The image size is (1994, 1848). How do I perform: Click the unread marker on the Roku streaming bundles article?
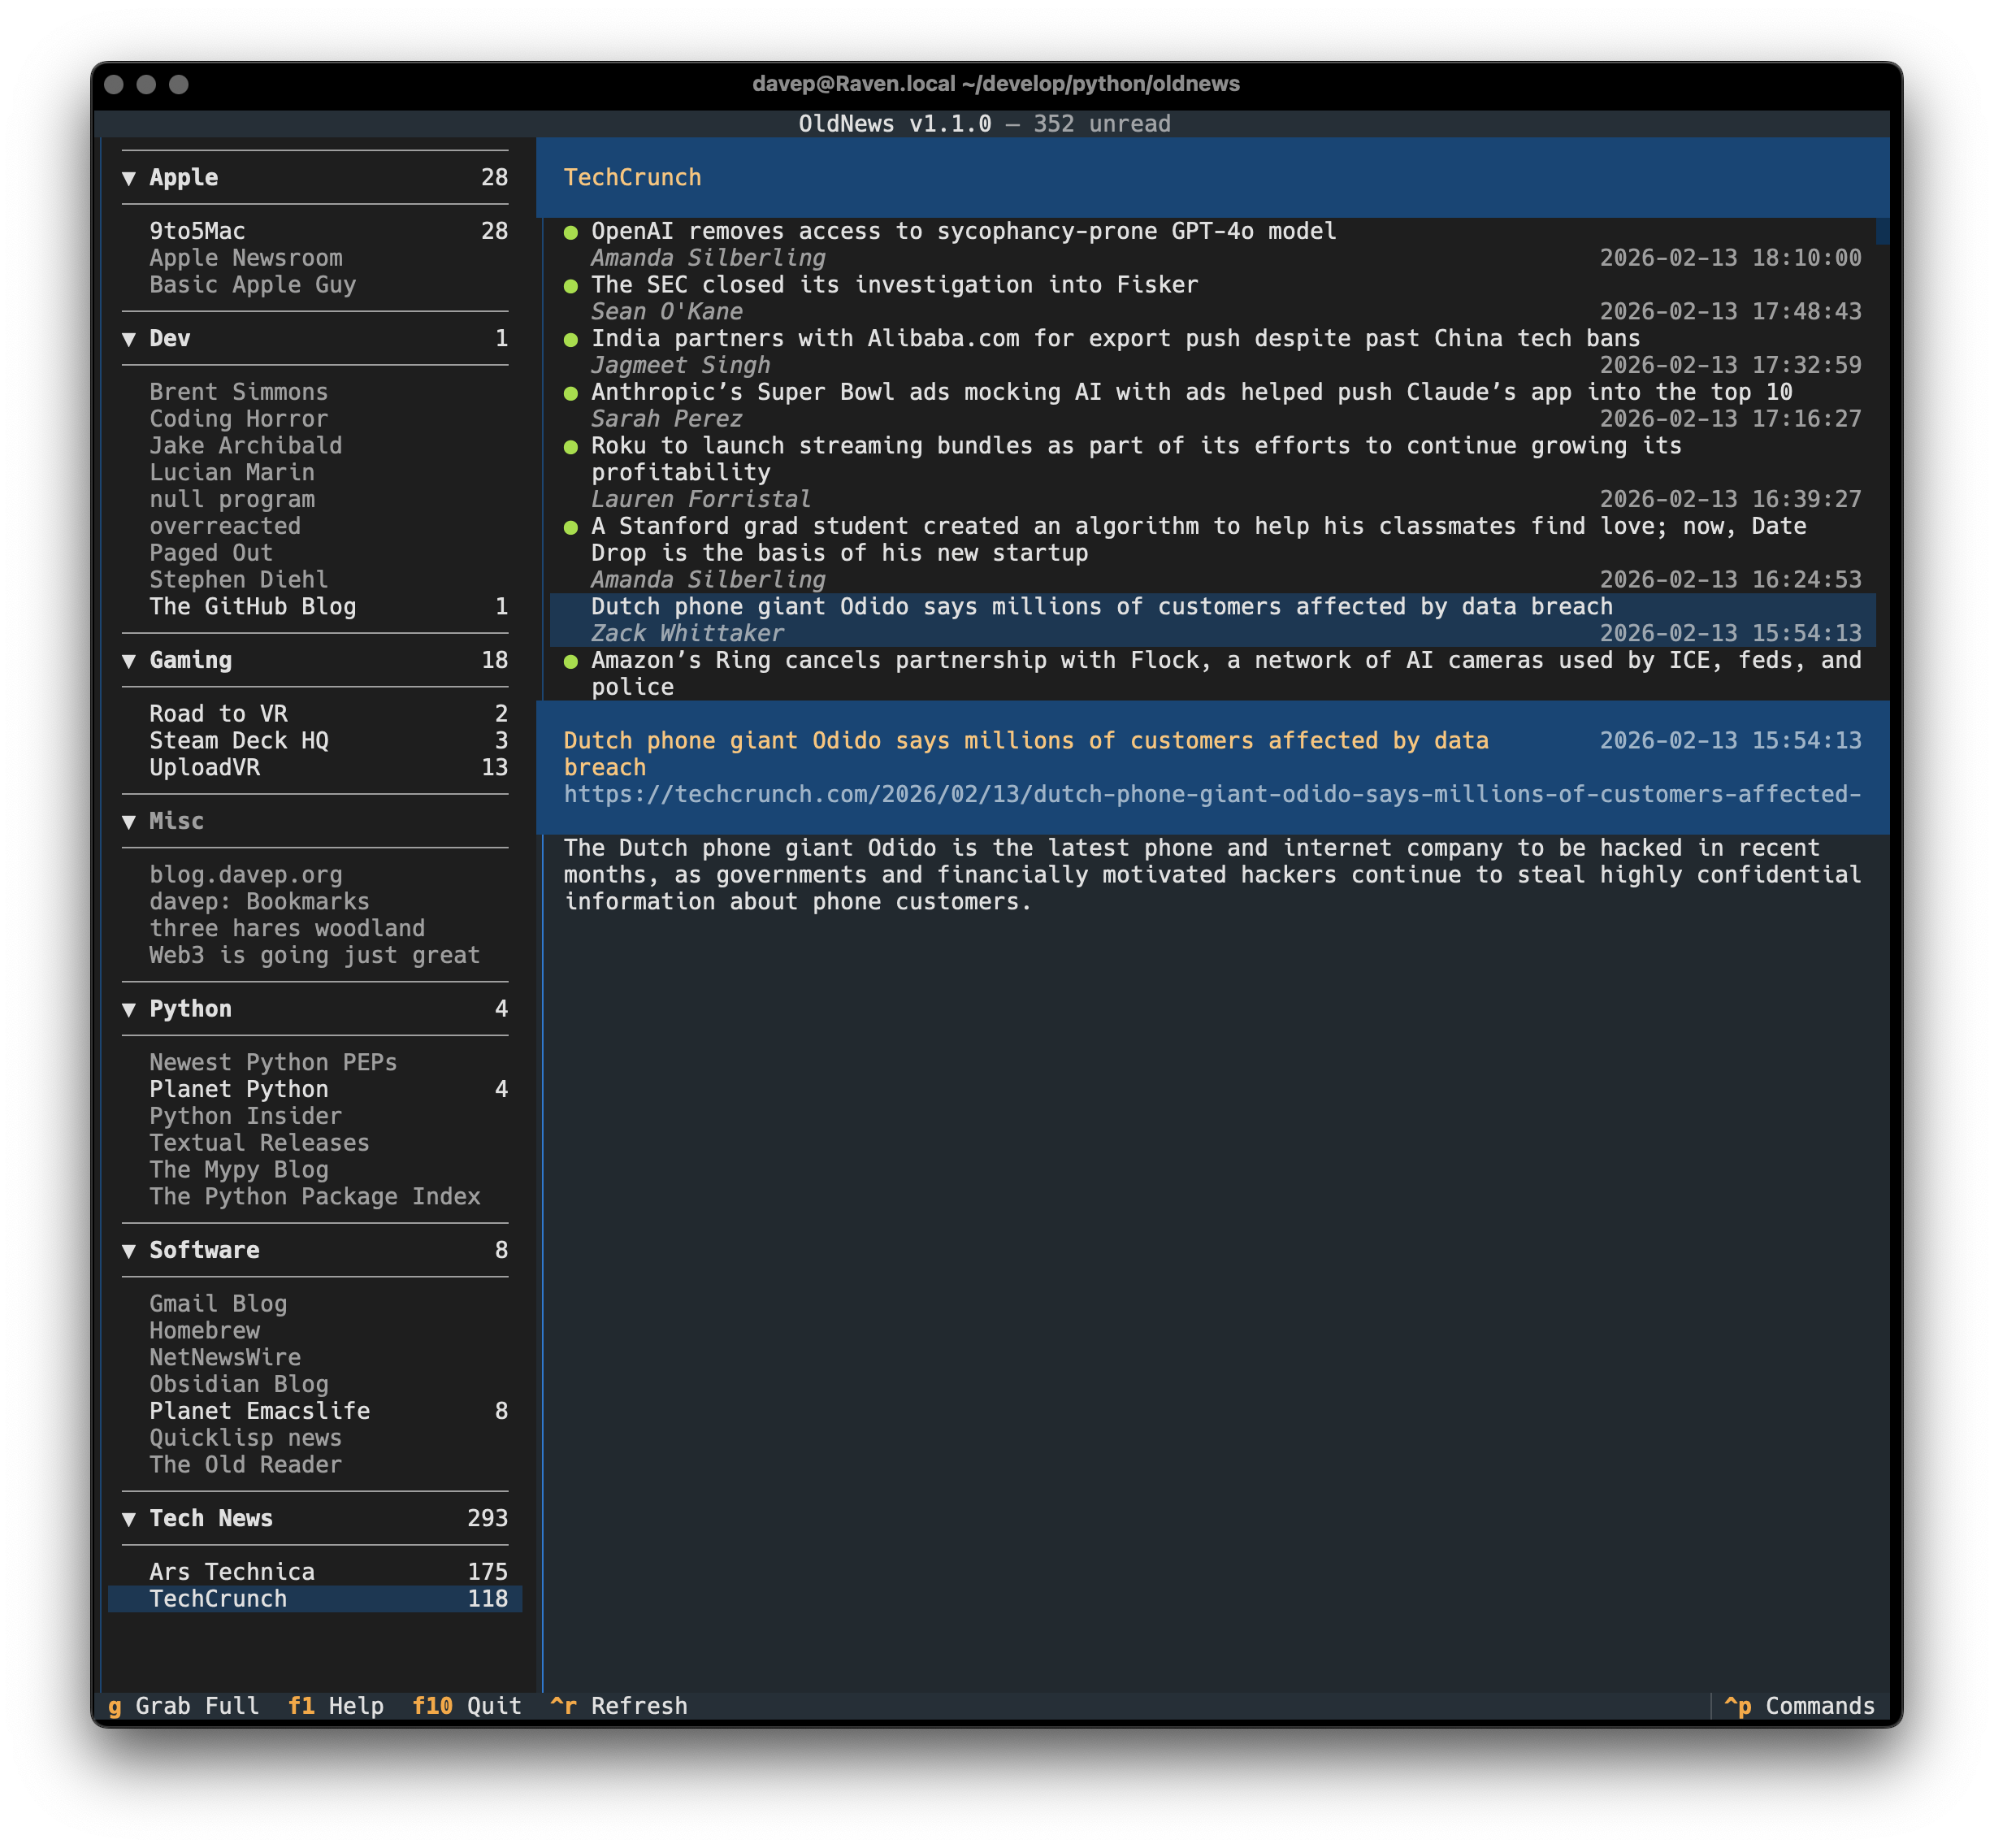click(571, 447)
